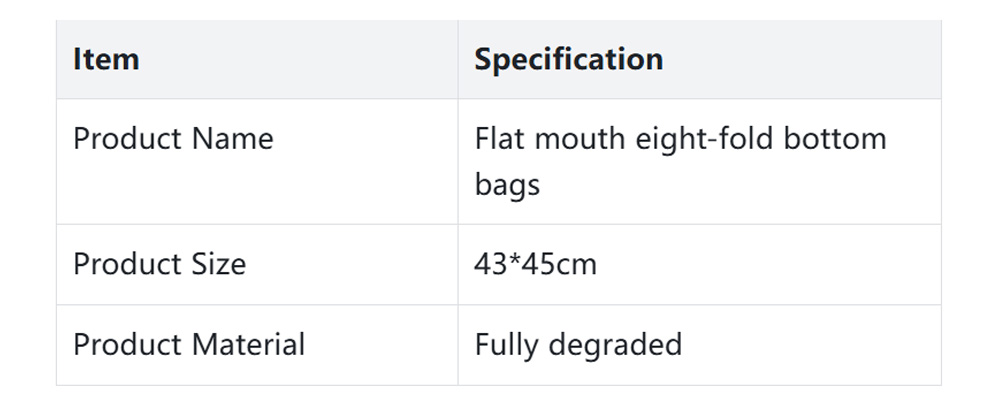Screen dimensions: 1000x408
Task: Click the "43*45cm" size value
Action: click(535, 264)
